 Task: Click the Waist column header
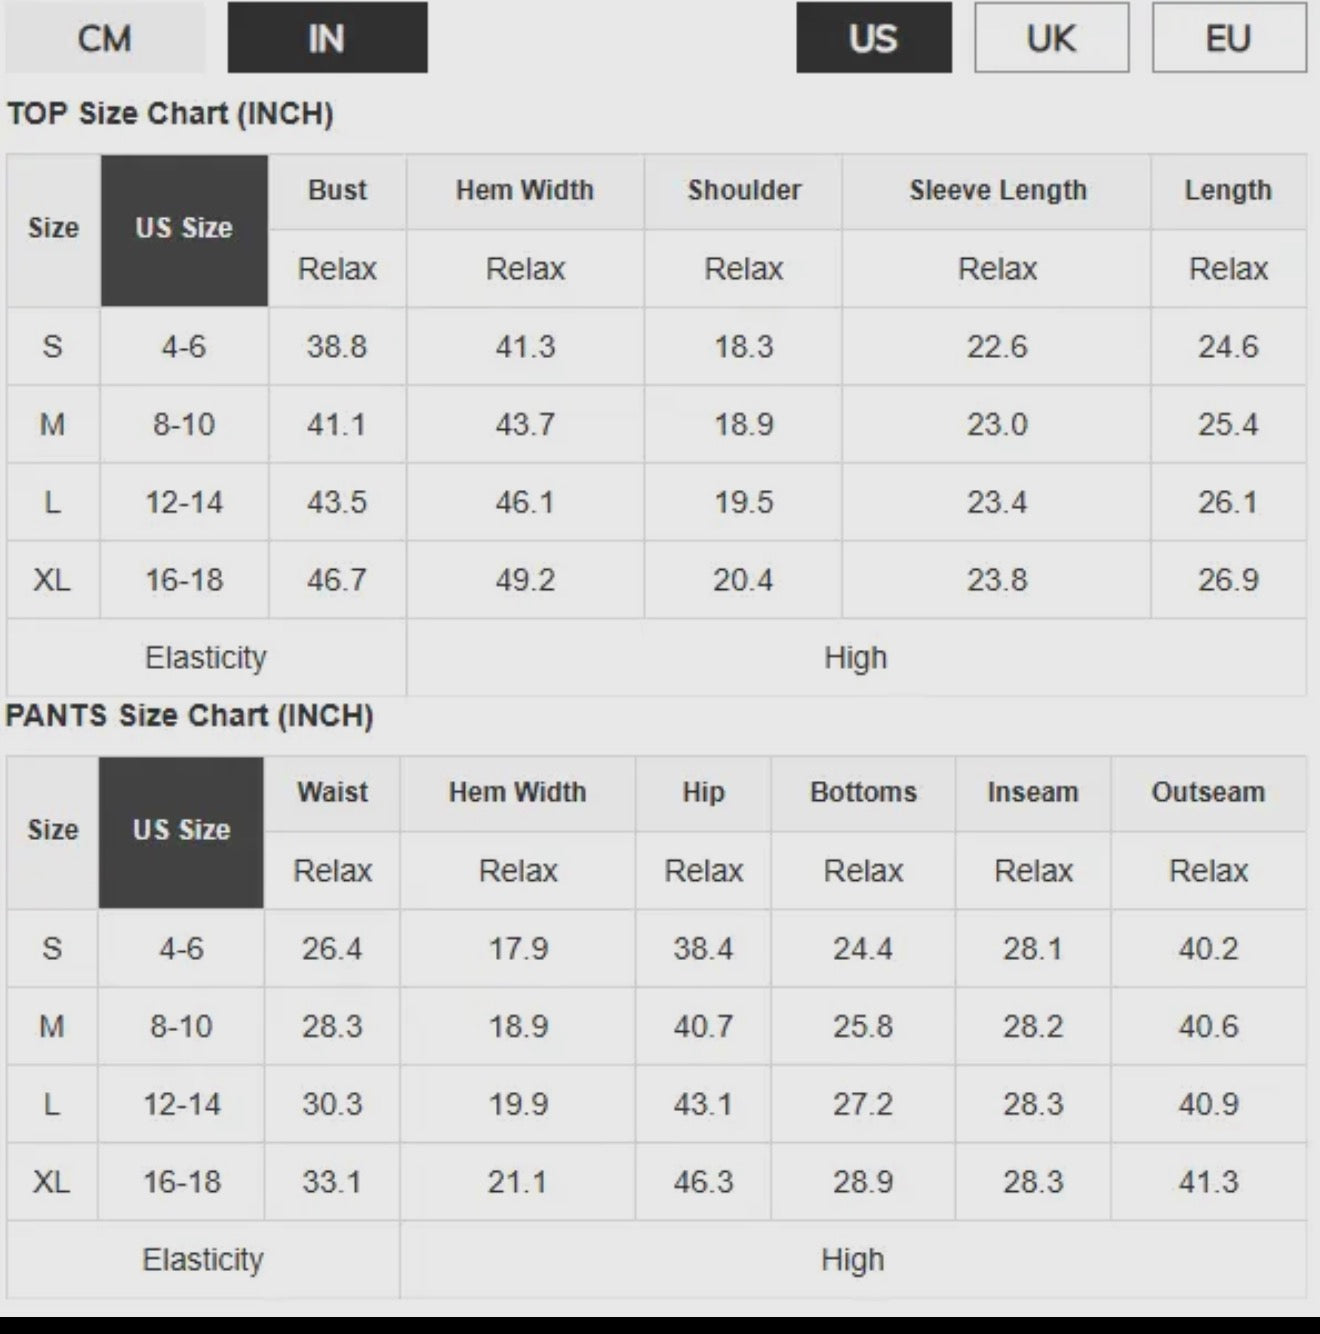(x=332, y=792)
